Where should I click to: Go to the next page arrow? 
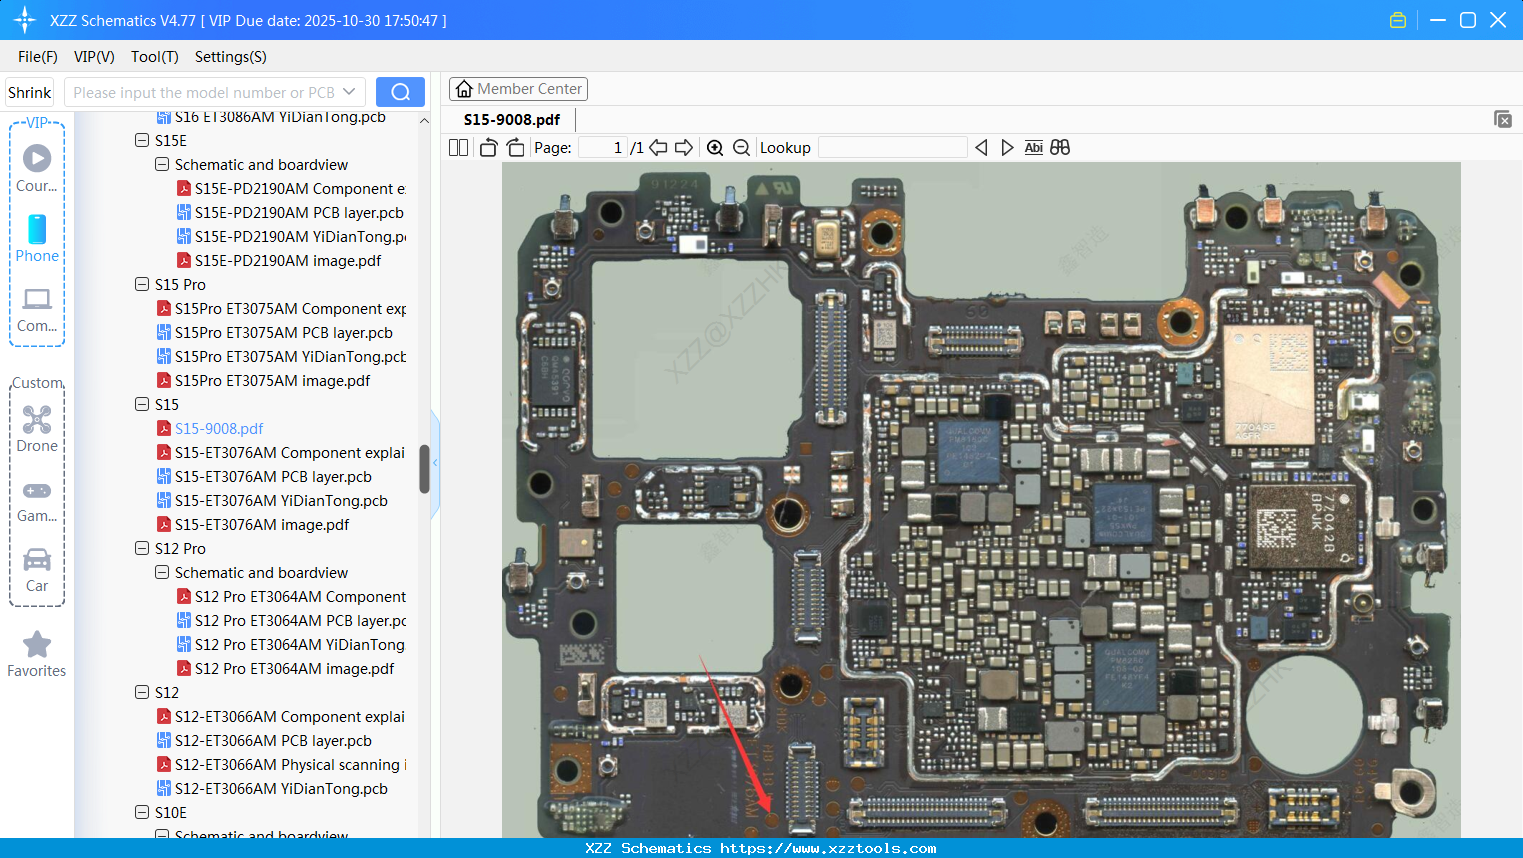pyautogui.click(x=684, y=148)
